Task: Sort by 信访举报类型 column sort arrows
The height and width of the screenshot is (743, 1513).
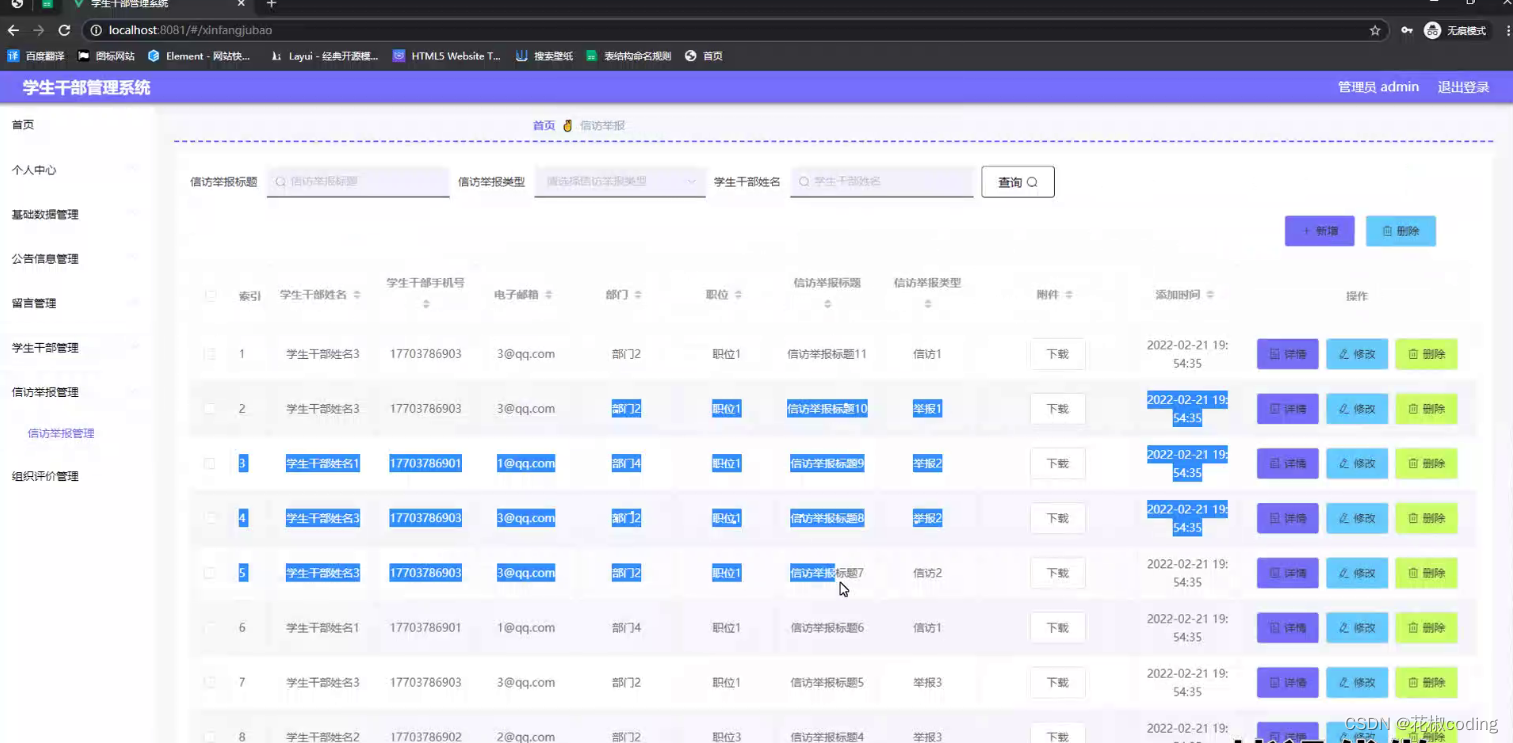Action: pyautogui.click(x=927, y=304)
